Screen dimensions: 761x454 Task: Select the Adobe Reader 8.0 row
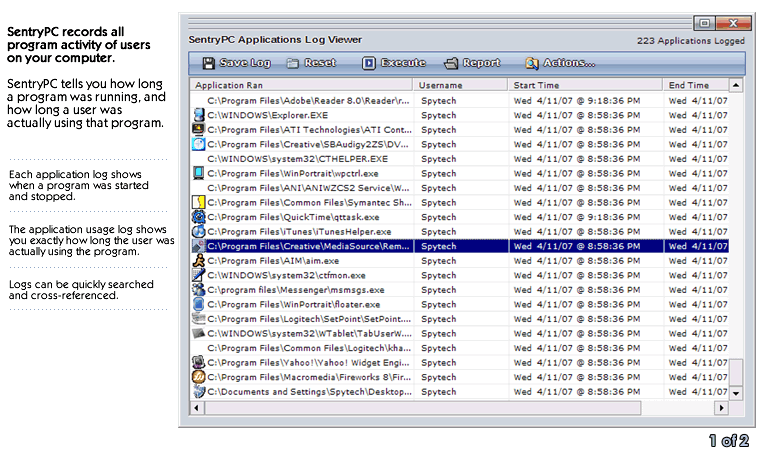pos(459,101)
